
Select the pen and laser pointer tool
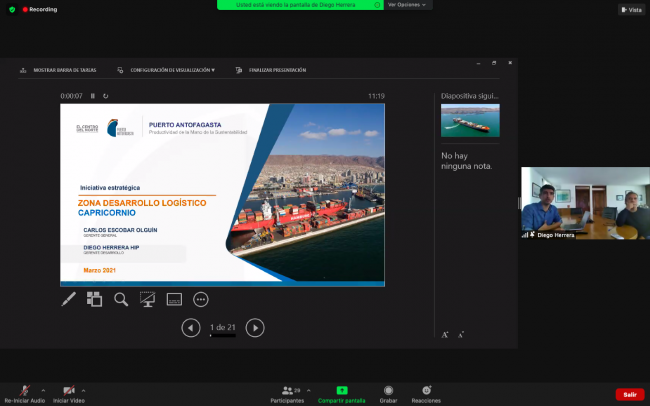(x=68, y=299)
